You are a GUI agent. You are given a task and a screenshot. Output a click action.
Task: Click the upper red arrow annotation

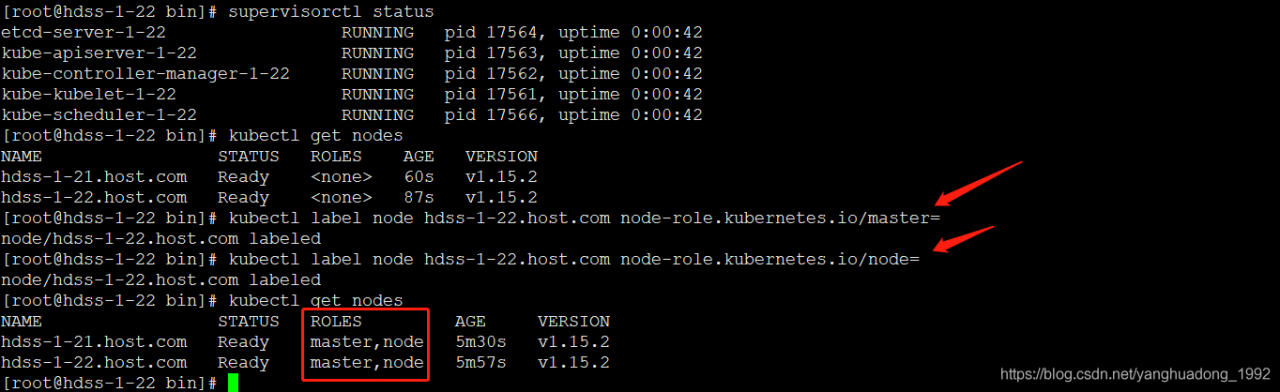click(979, 183)
